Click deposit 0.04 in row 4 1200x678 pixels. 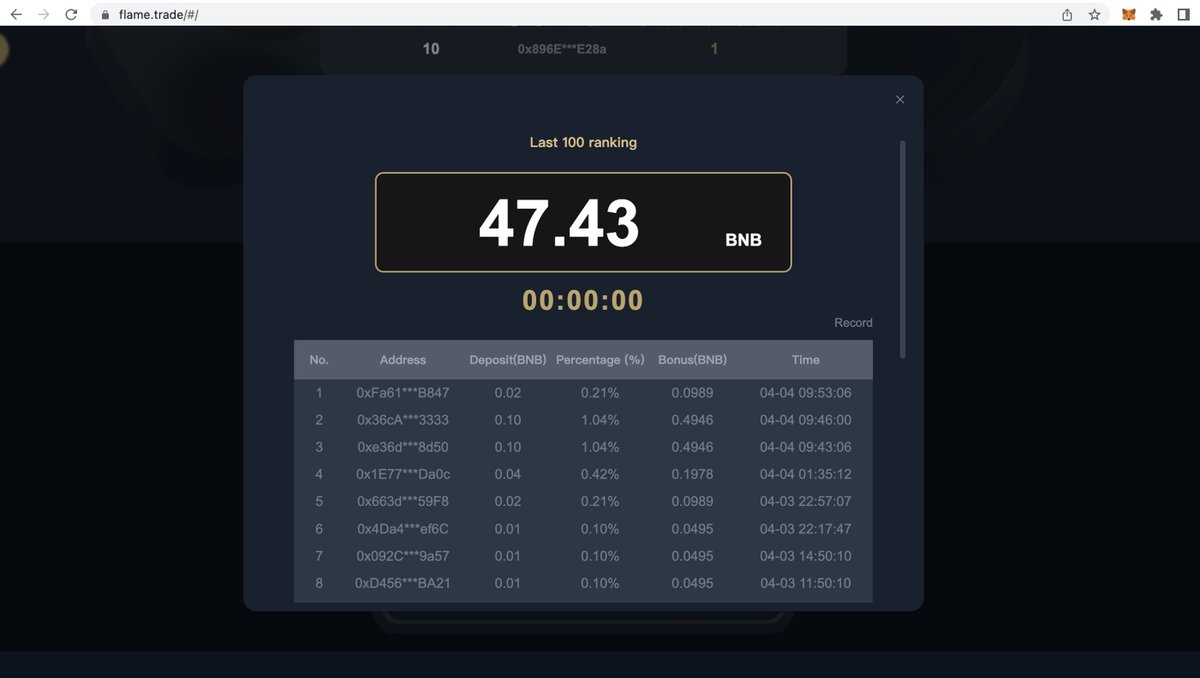click(508, 474)
